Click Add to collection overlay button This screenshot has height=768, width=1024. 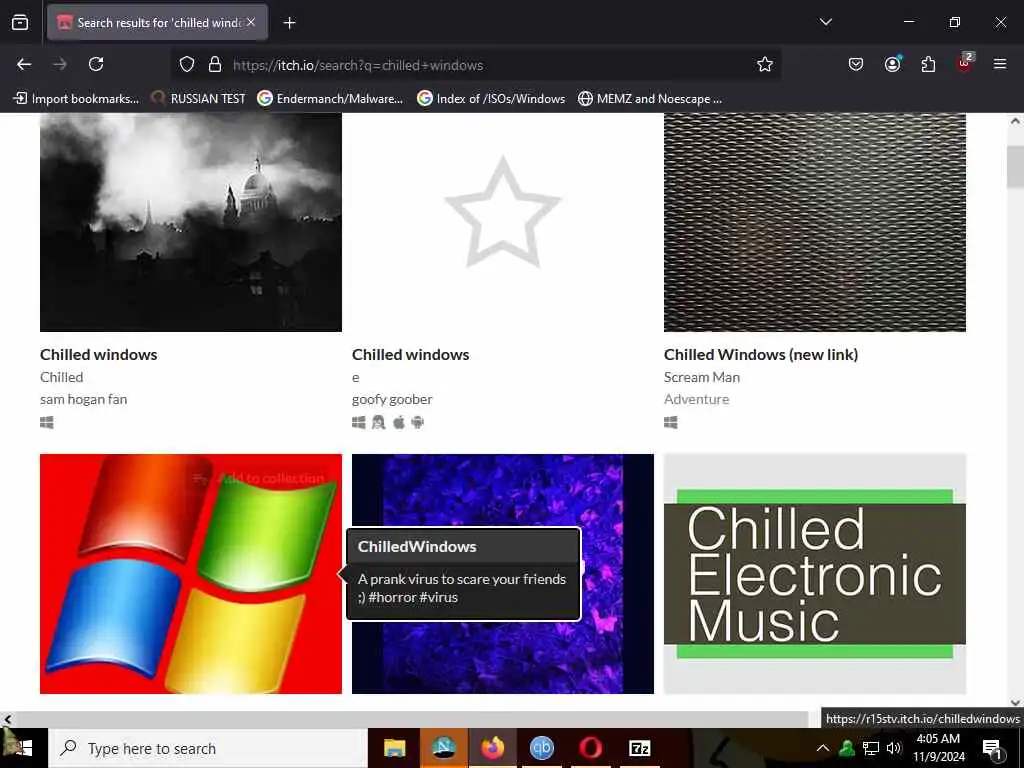click(259, 479)
